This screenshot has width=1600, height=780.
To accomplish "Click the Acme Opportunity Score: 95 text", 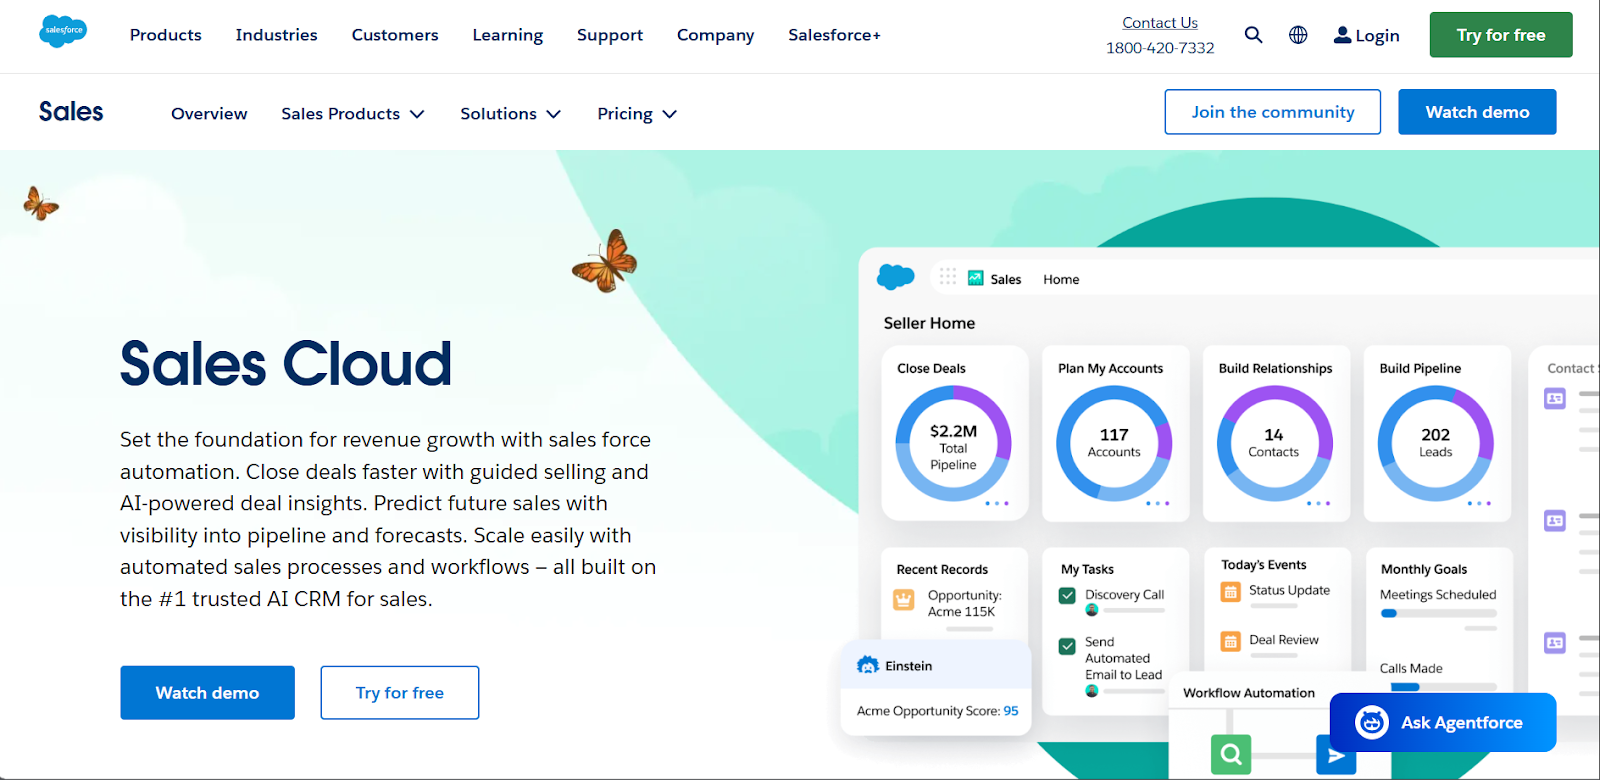I will click(x=937, y=711).
